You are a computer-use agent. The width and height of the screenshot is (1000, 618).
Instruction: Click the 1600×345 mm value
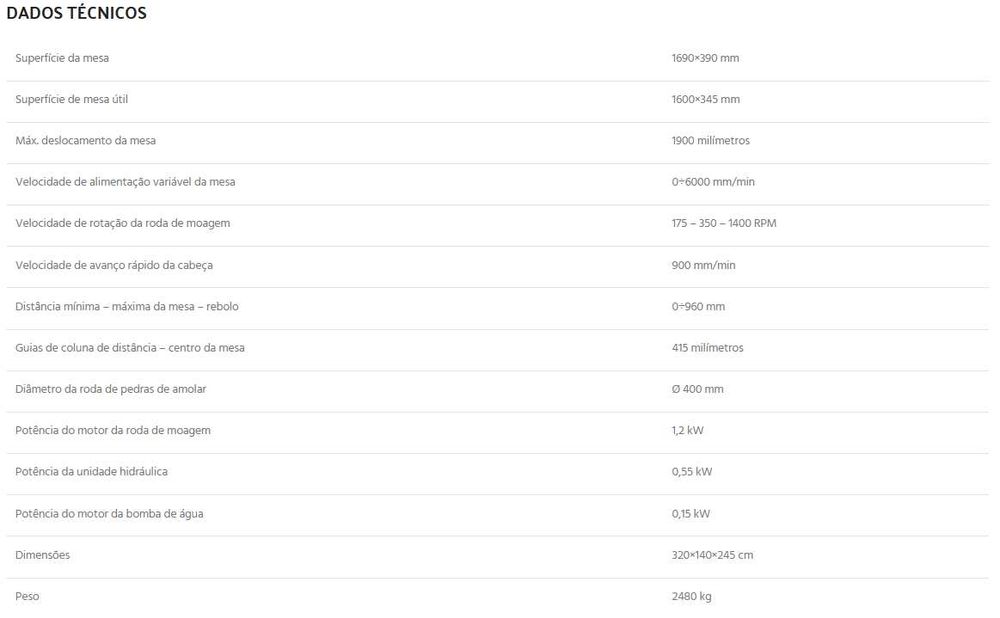tap(705, 99)
